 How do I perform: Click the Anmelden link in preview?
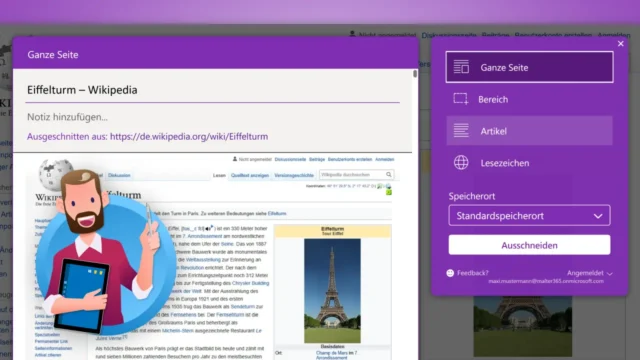pyautogui.click(x=384, y=160)
